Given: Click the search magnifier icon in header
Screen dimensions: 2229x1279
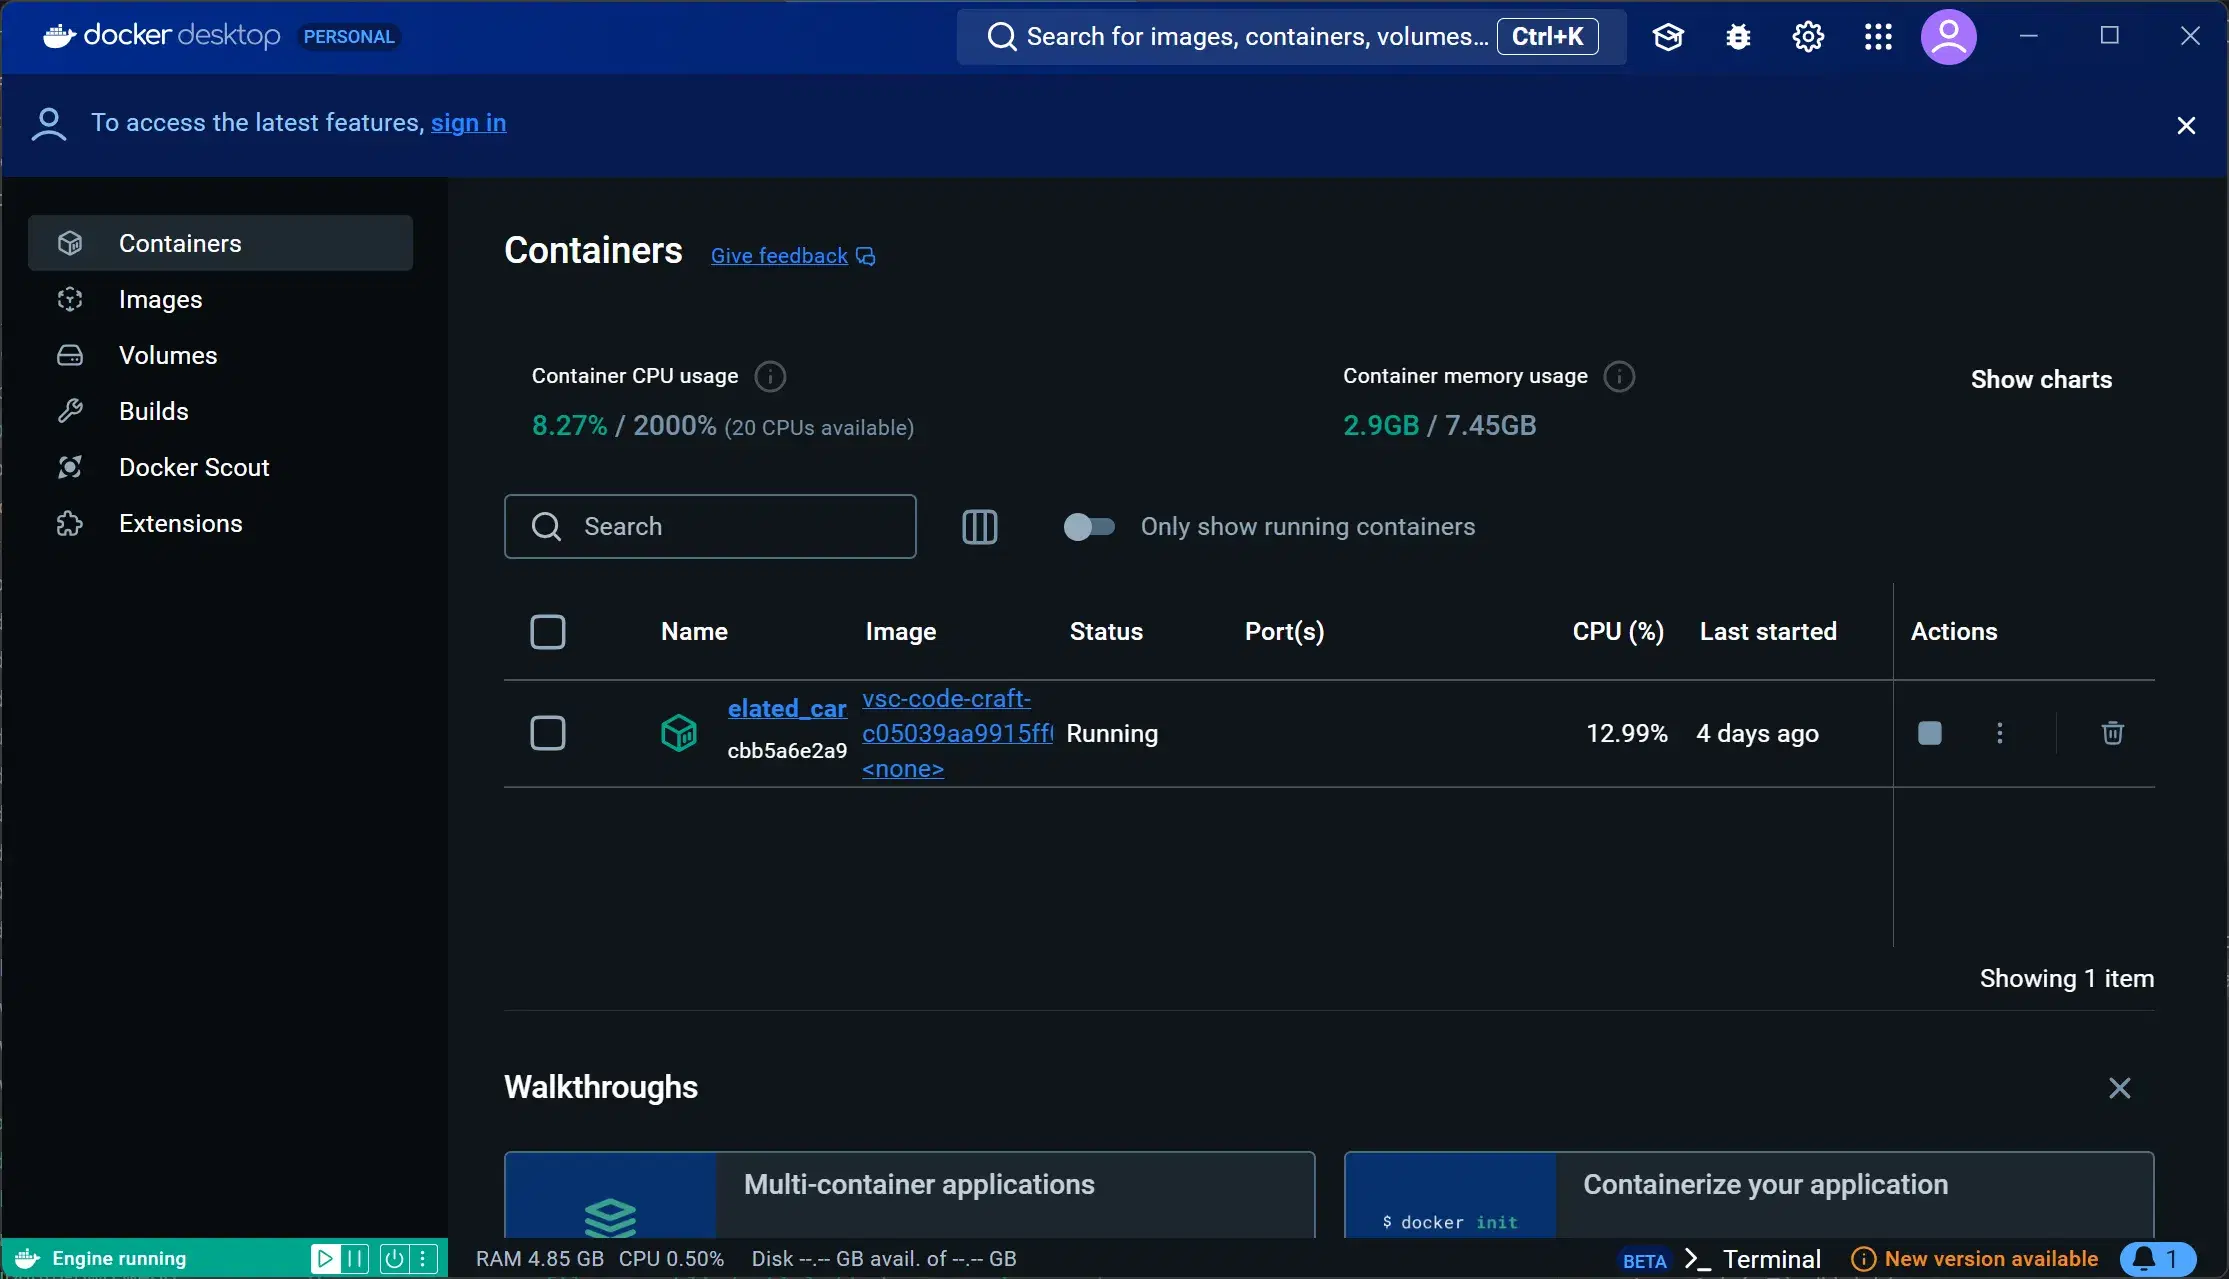Looking at the screenshot, I should pos(1001,37).
